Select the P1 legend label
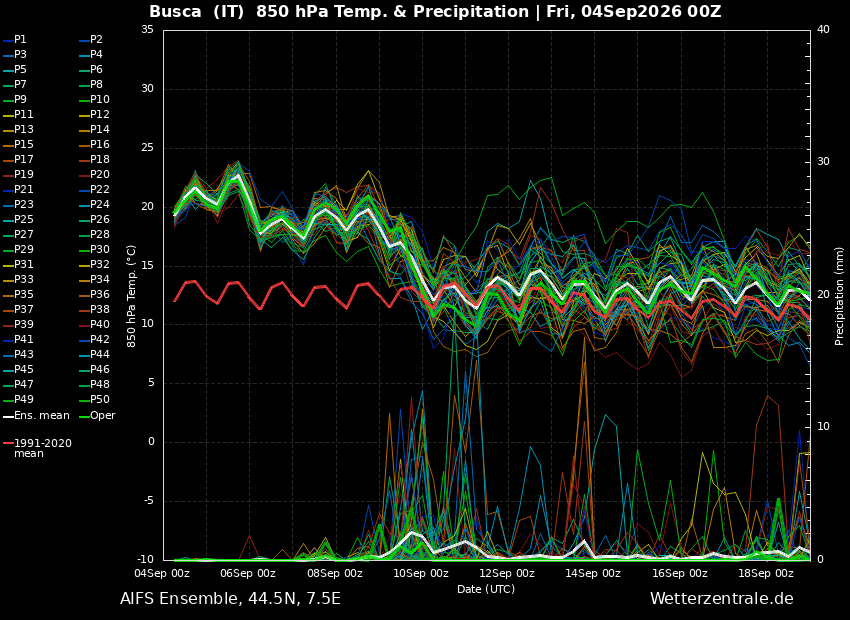The image size is (850, 620). click(20, 40)
